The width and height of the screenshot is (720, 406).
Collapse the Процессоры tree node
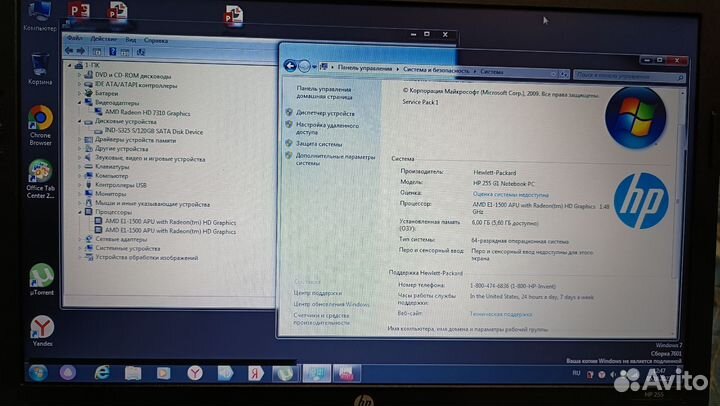pyautogui.click(x=80, y=212)
